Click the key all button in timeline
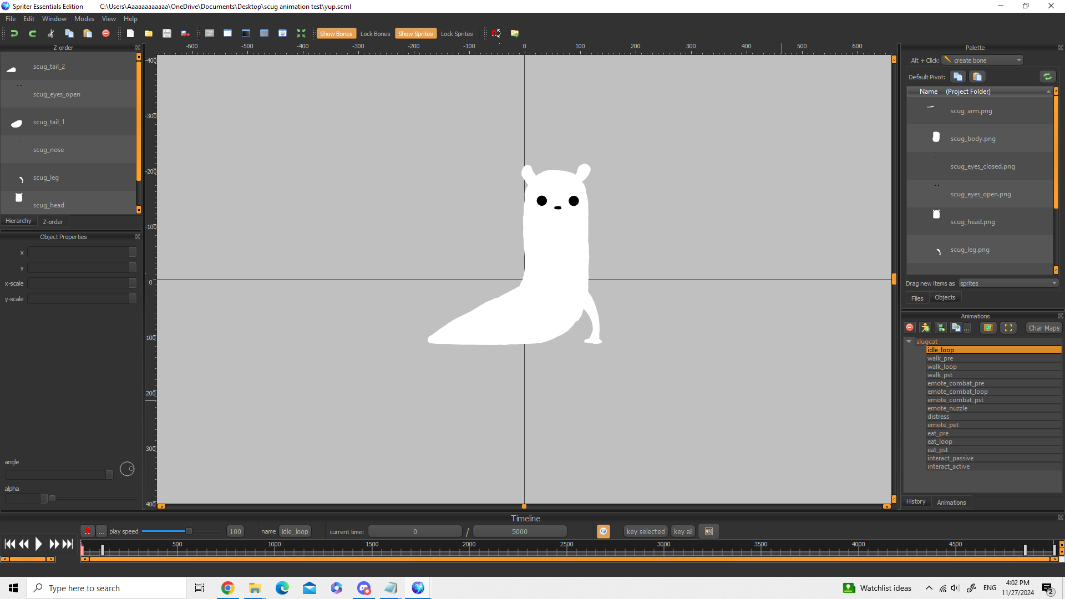Image resolution: width=1065 pixels, height=599 pixels. click(x=683, y=531)
